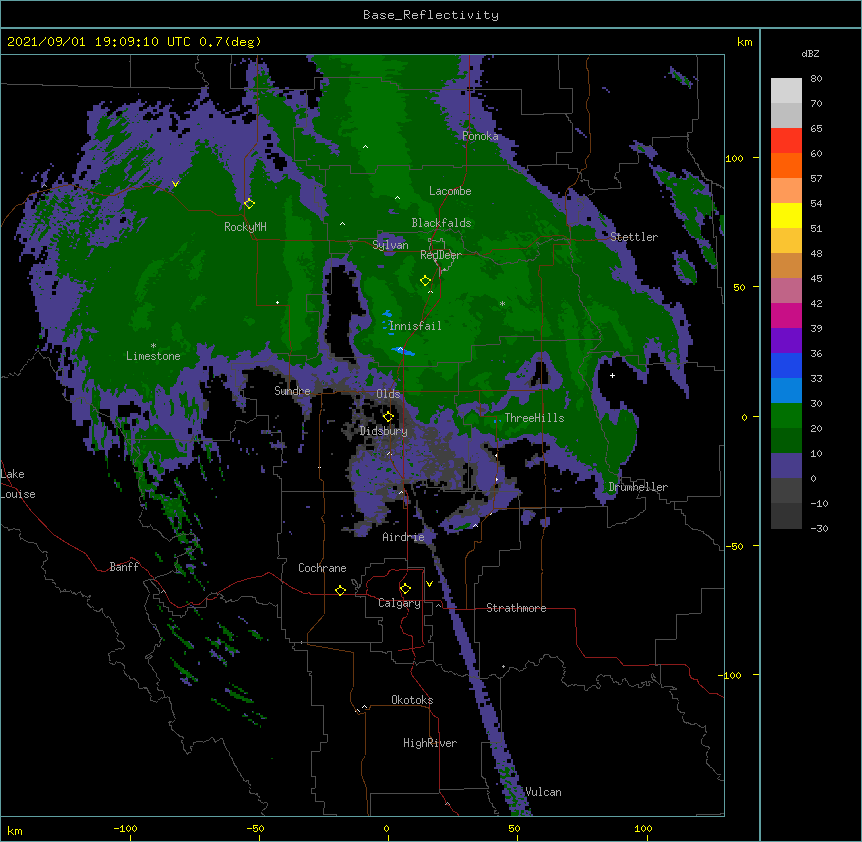Click the Limestone label text

[x=153, y=356]
